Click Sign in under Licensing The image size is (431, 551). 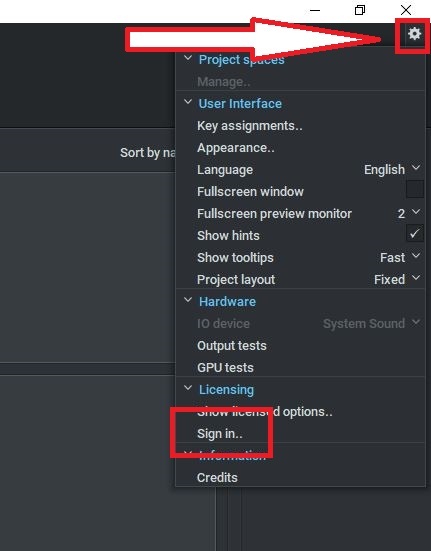[x=220, y=434]
